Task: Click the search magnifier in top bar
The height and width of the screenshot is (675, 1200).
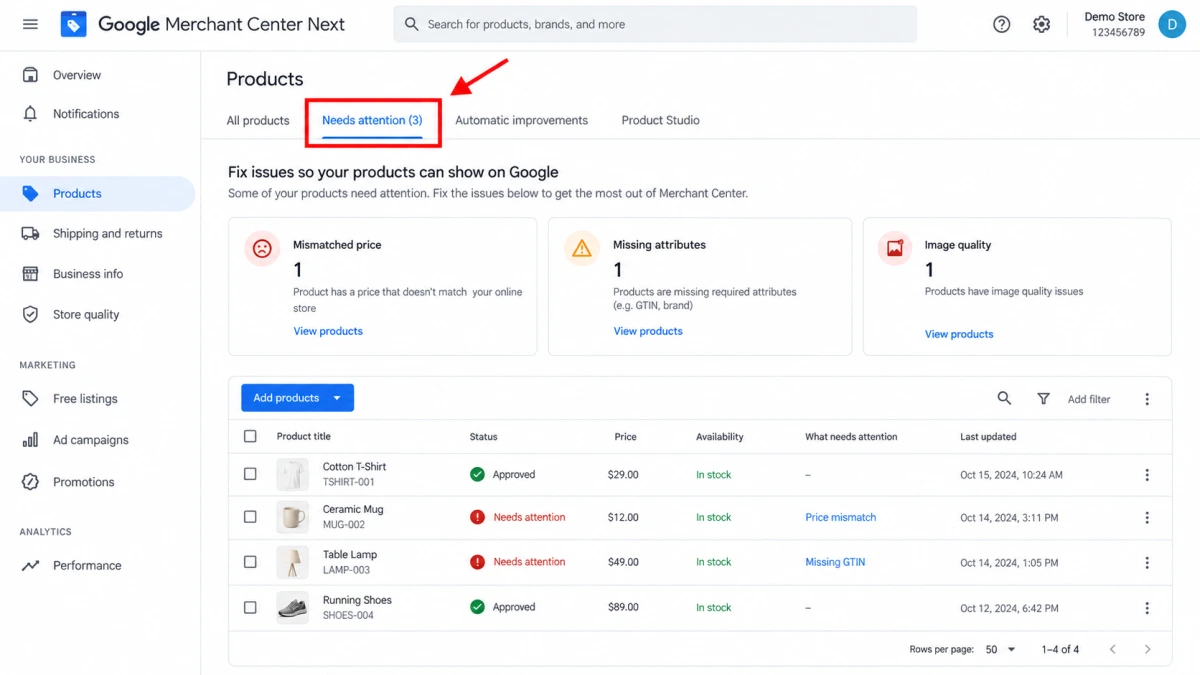Action: point(411,24)
